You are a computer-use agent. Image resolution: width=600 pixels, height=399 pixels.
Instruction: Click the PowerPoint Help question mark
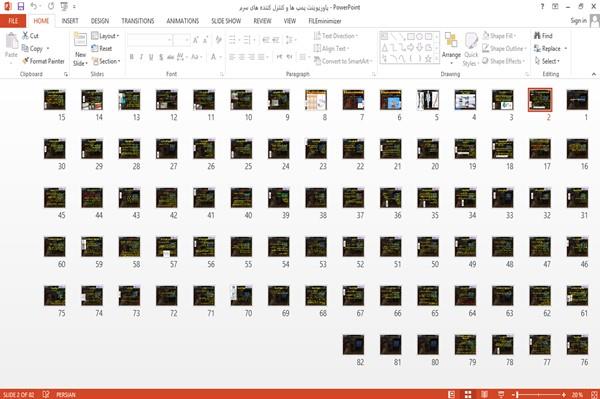tap(542, 7)
